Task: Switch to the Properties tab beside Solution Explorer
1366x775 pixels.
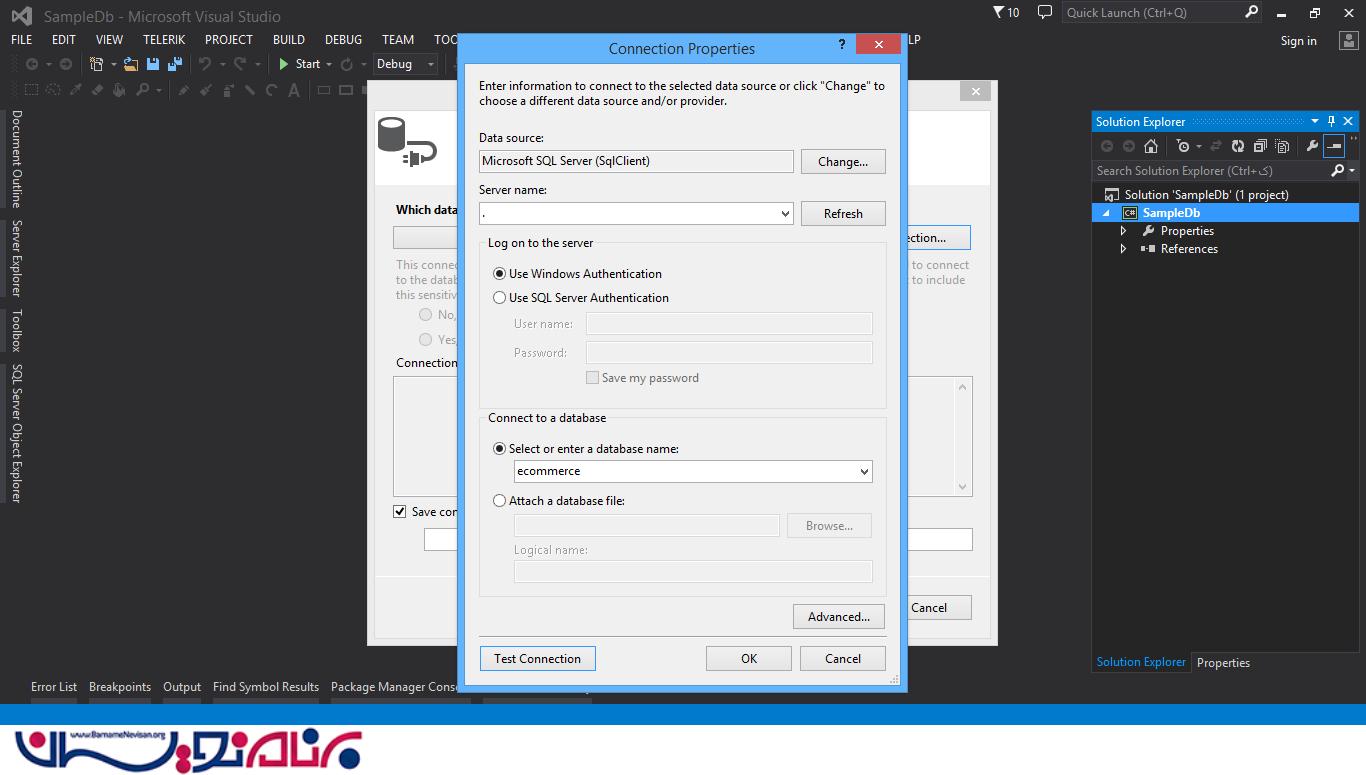Action: point(1223,663)
